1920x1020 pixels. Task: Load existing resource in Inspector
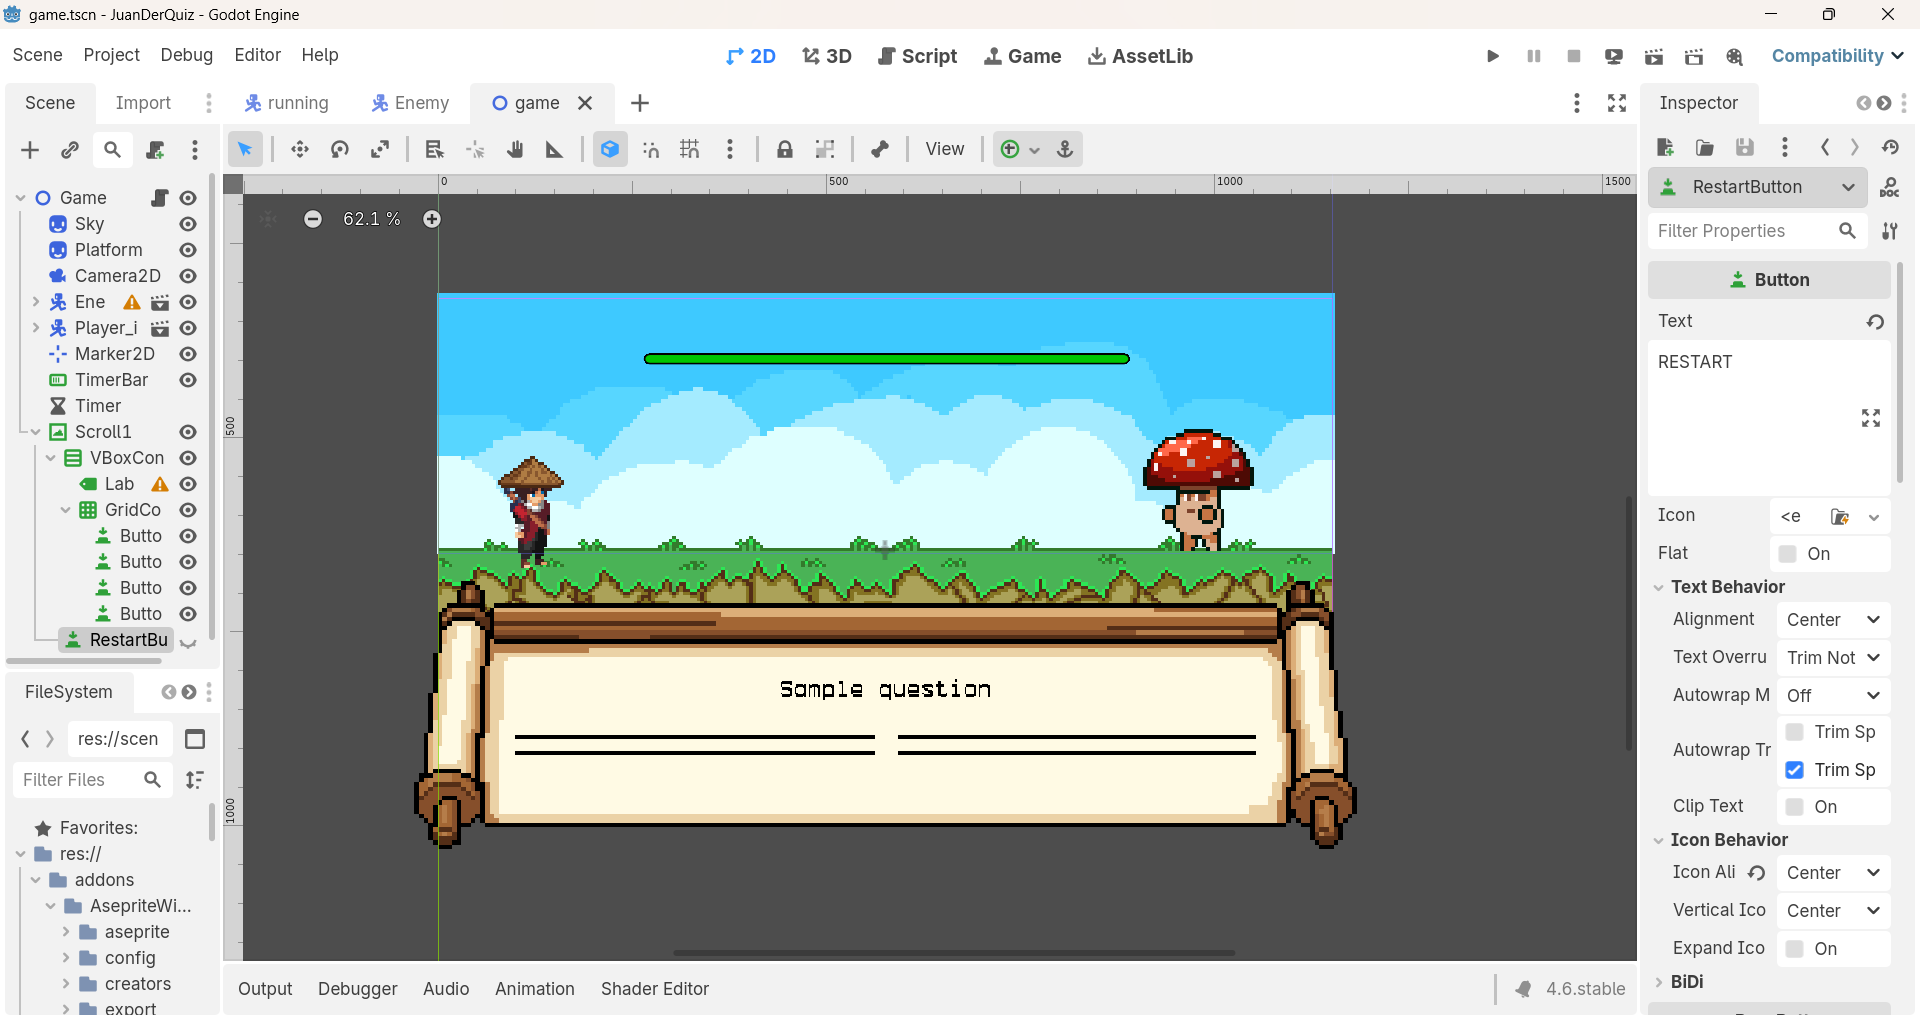tap(1705, 147)
